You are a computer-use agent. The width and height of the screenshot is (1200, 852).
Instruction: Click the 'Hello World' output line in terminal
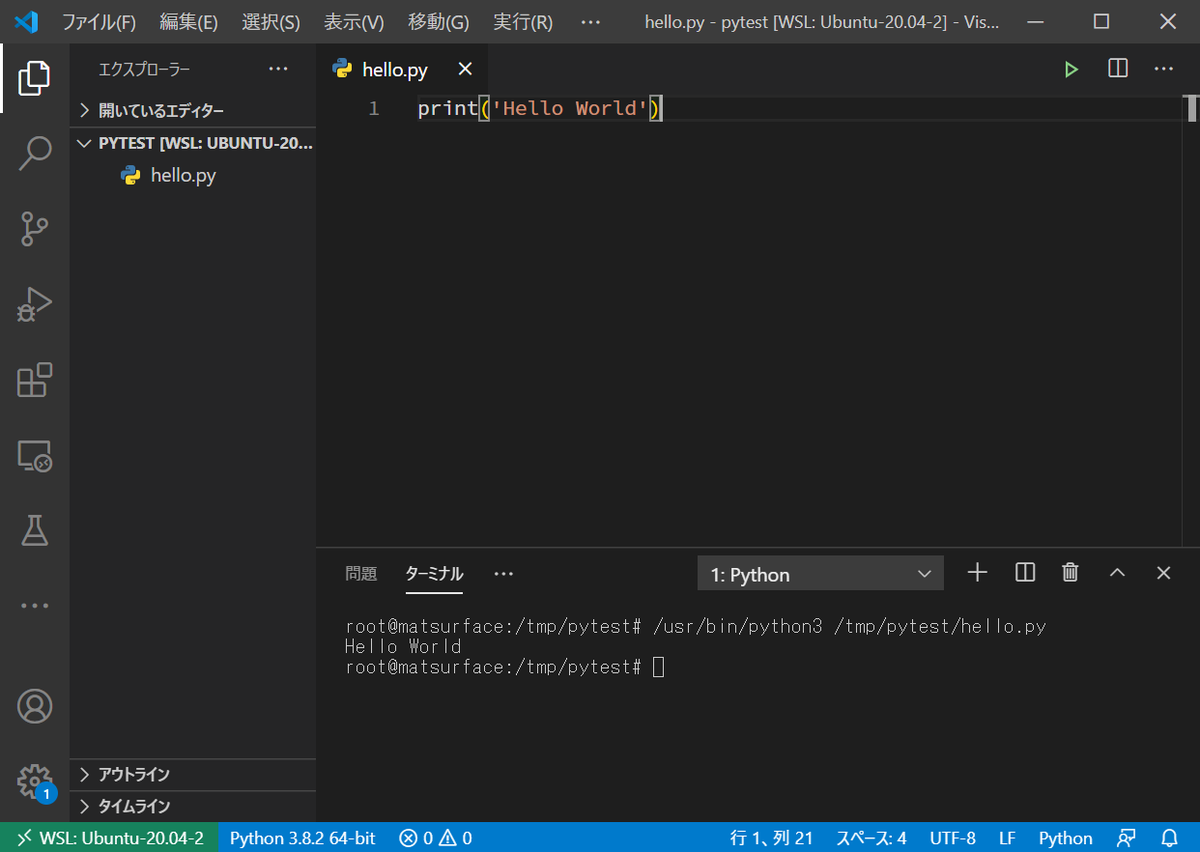point(403,646)
